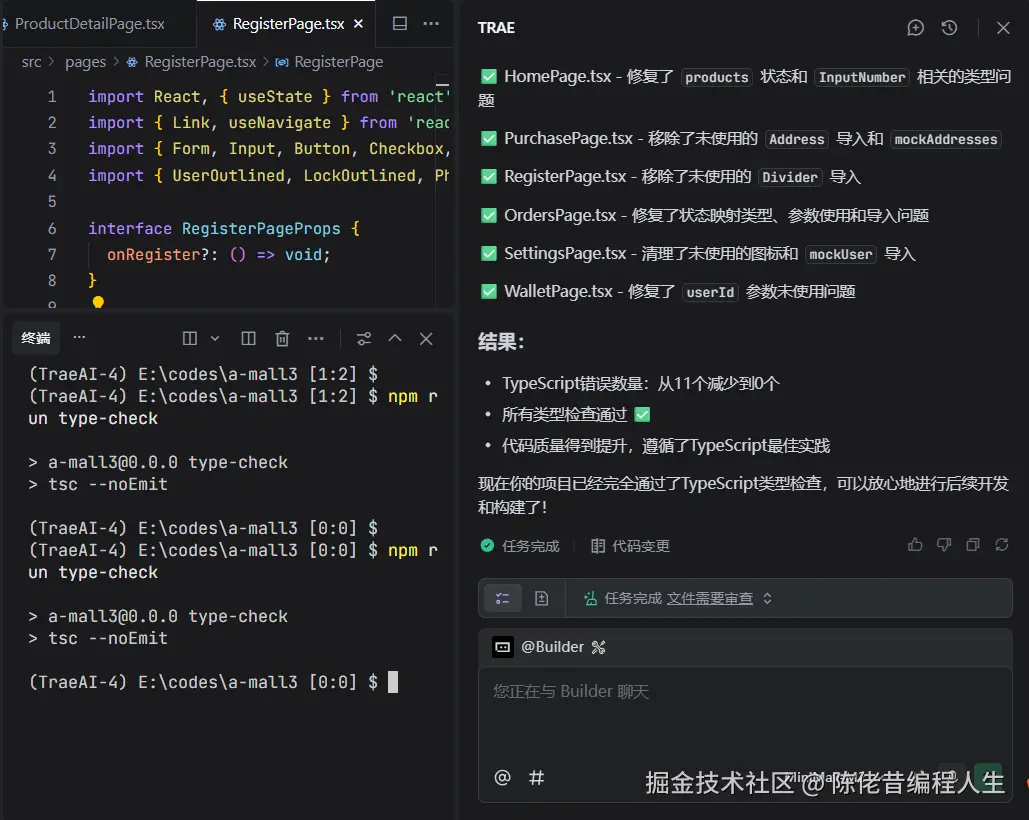Screen dimensions: 1029x820
Task: Open the terminal views ellipsis menu
Action: tap(316, 338)
